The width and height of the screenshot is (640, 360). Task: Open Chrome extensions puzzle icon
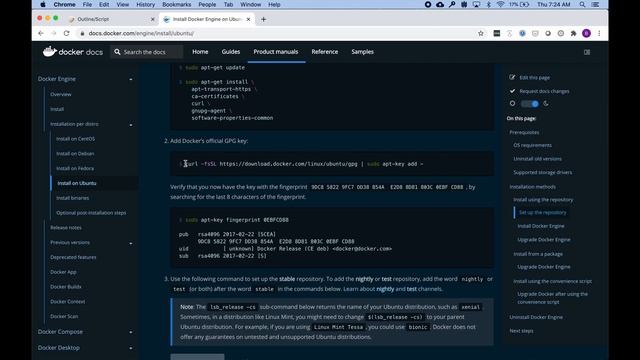573,33
